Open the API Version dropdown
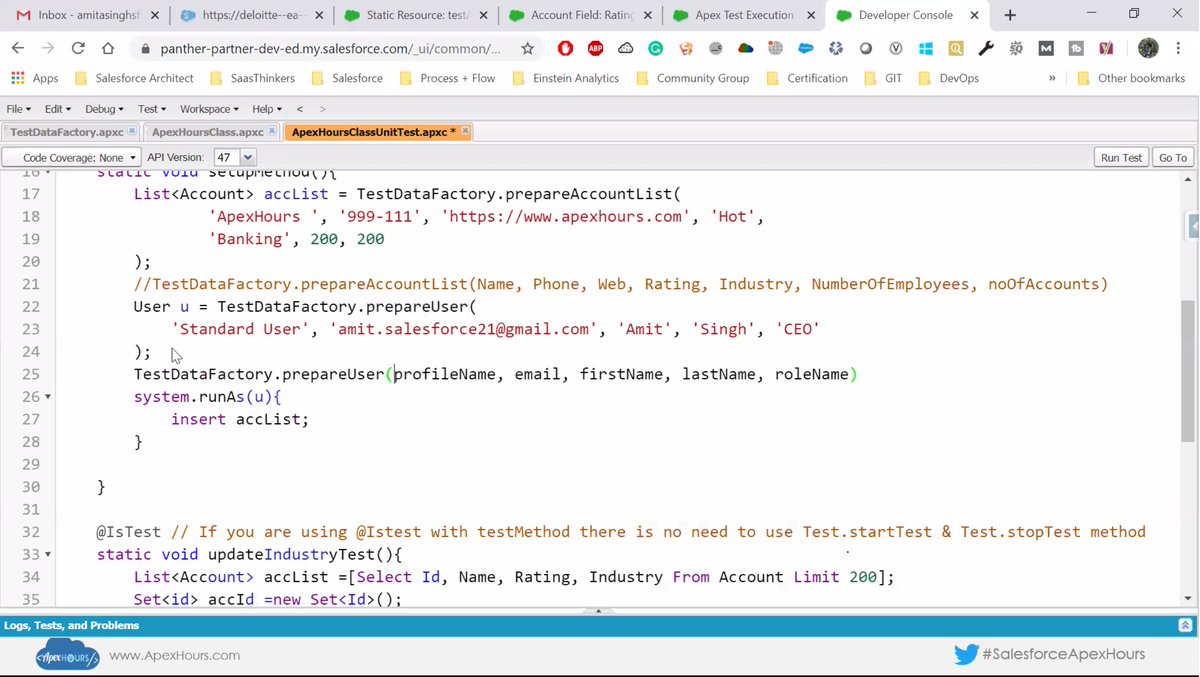 coord(246,157)
